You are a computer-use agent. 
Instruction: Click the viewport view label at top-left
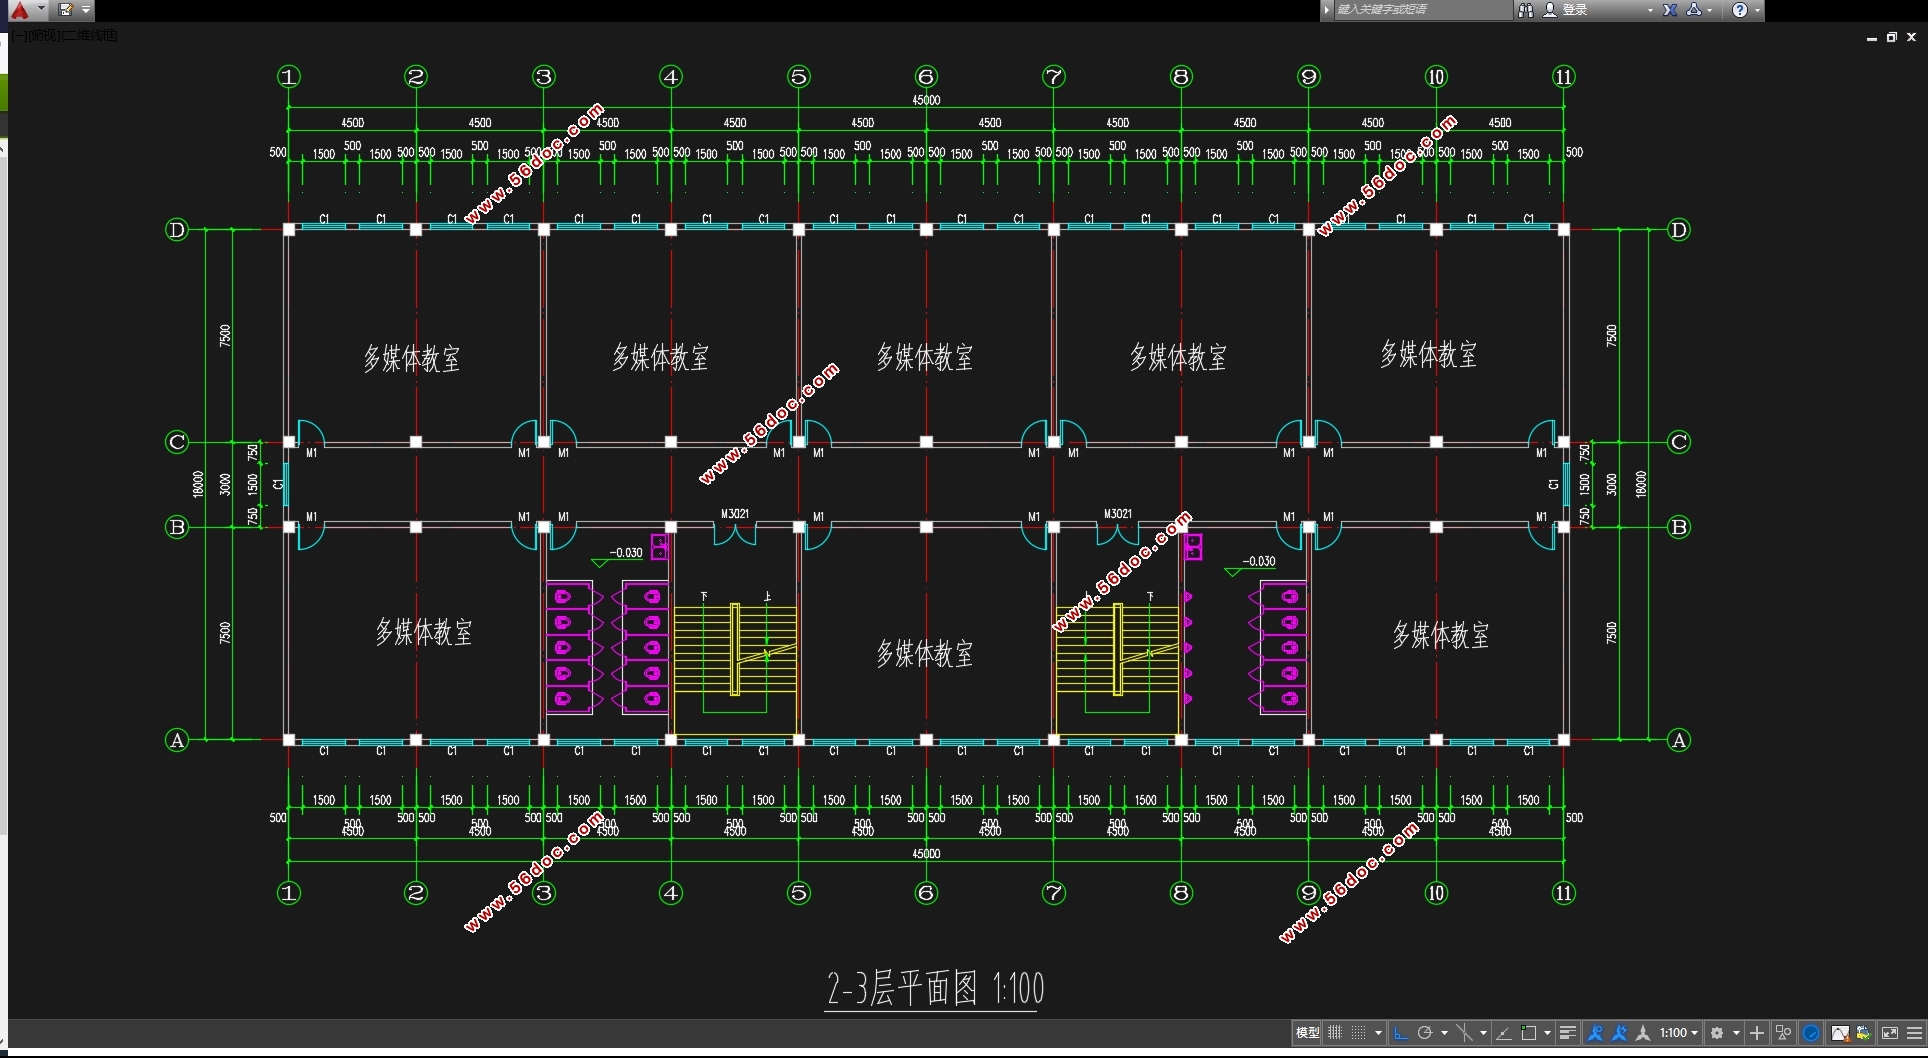click(x=66, y=36)
